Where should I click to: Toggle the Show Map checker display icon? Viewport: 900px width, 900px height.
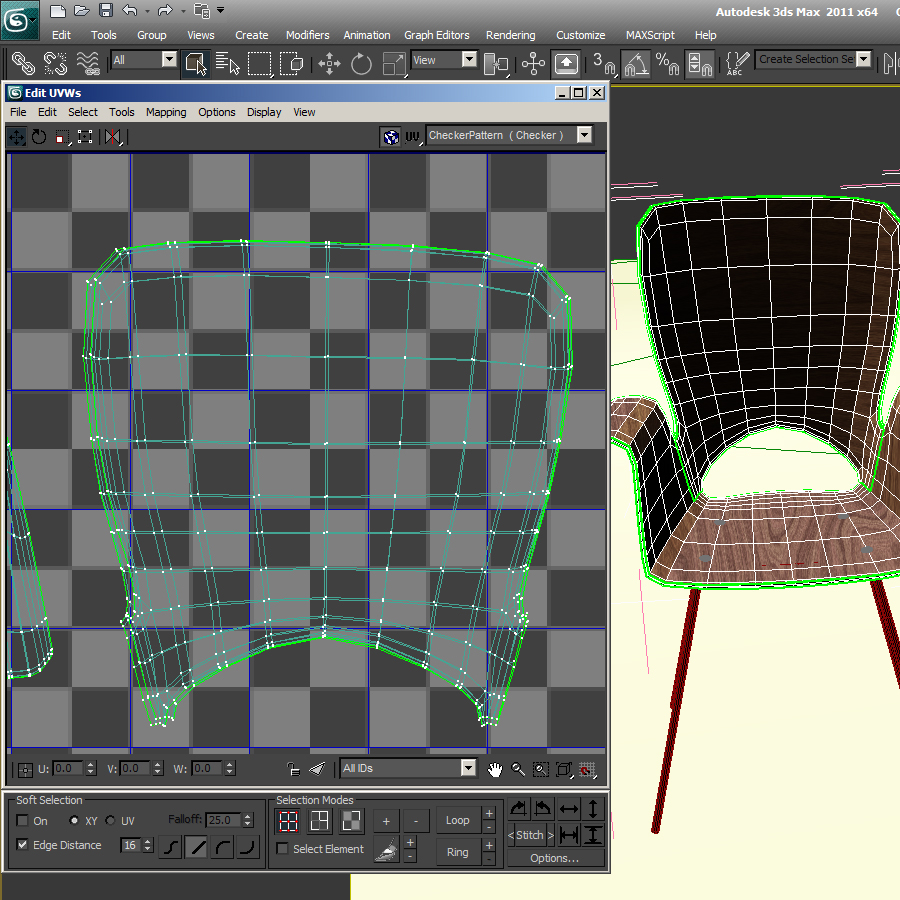390,136
